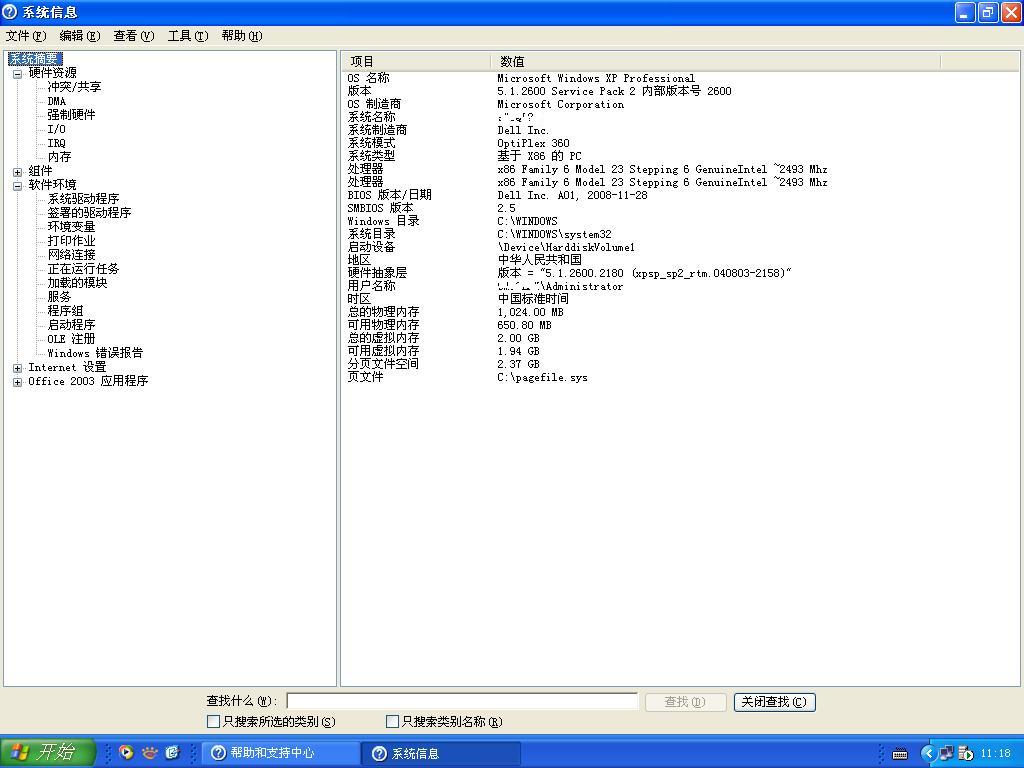Collapse the 硬件资源 tree node

click(18, 74)
